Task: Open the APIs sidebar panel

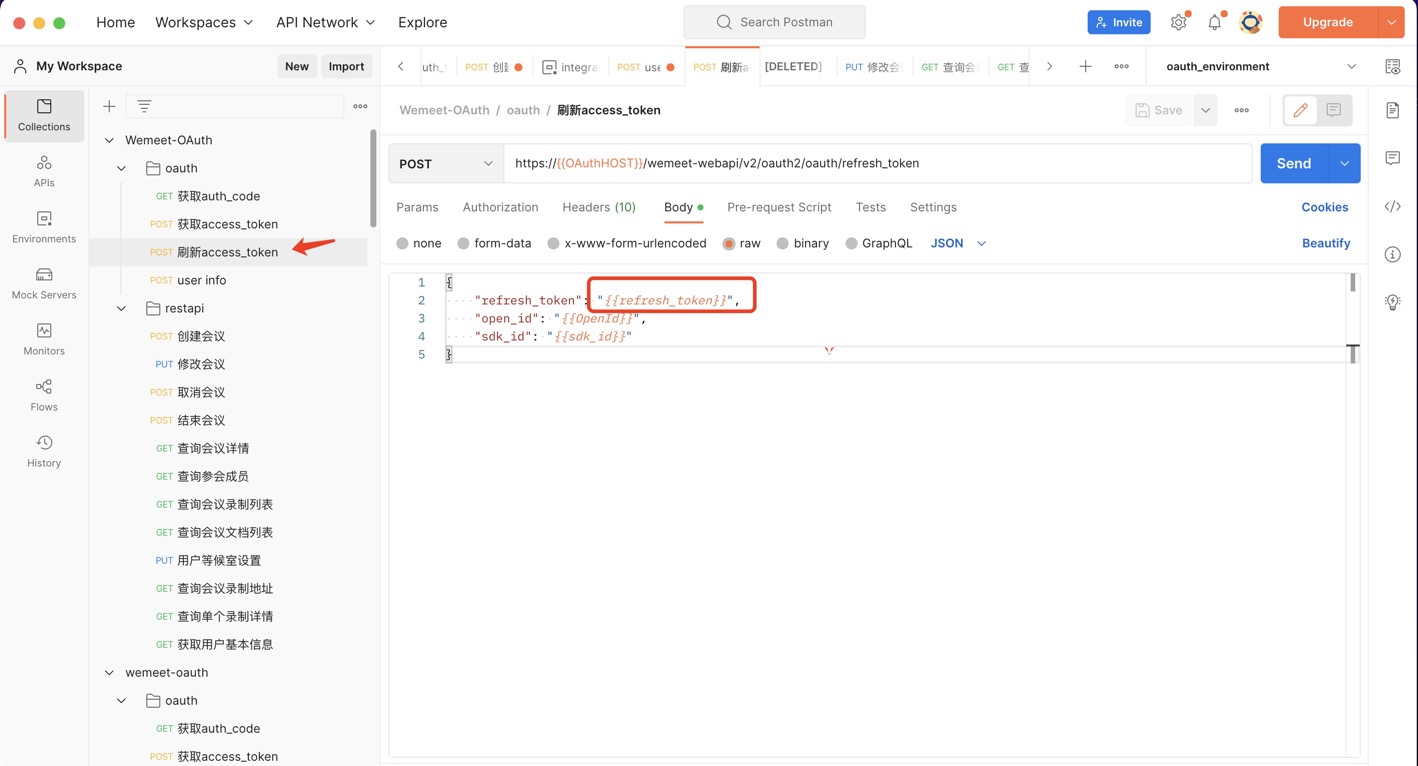Action: point(44,171)
